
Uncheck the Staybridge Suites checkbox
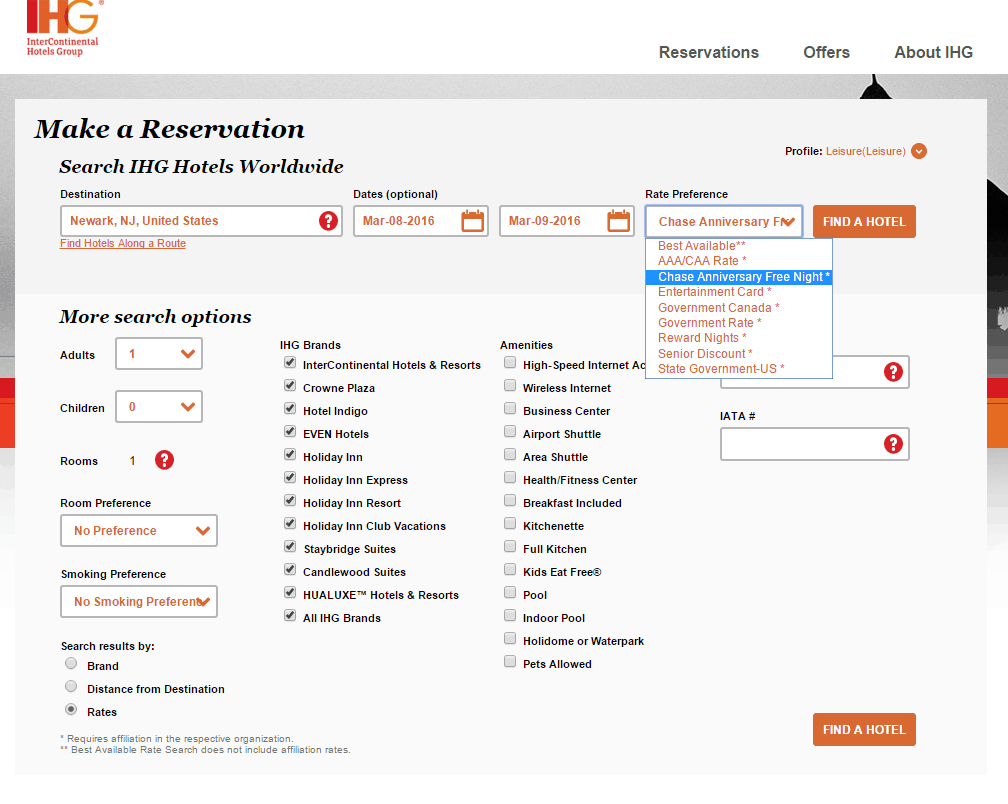click(x=291, y=547)
